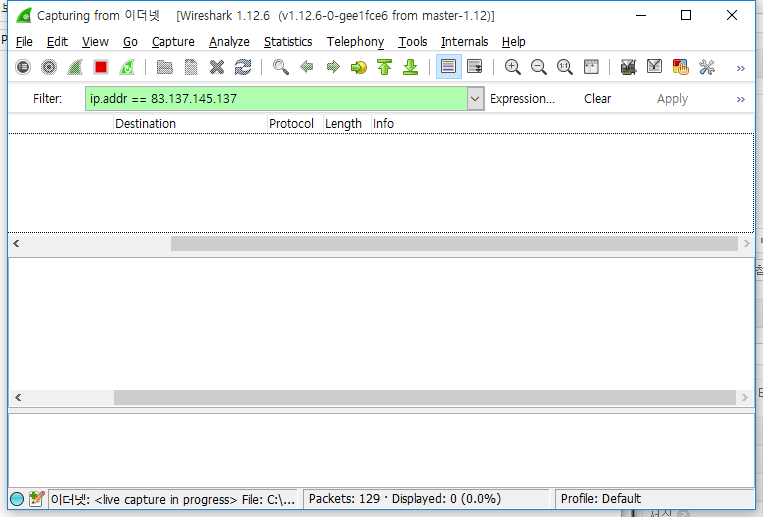Find a packet magnifier icon

coord(281,67)
